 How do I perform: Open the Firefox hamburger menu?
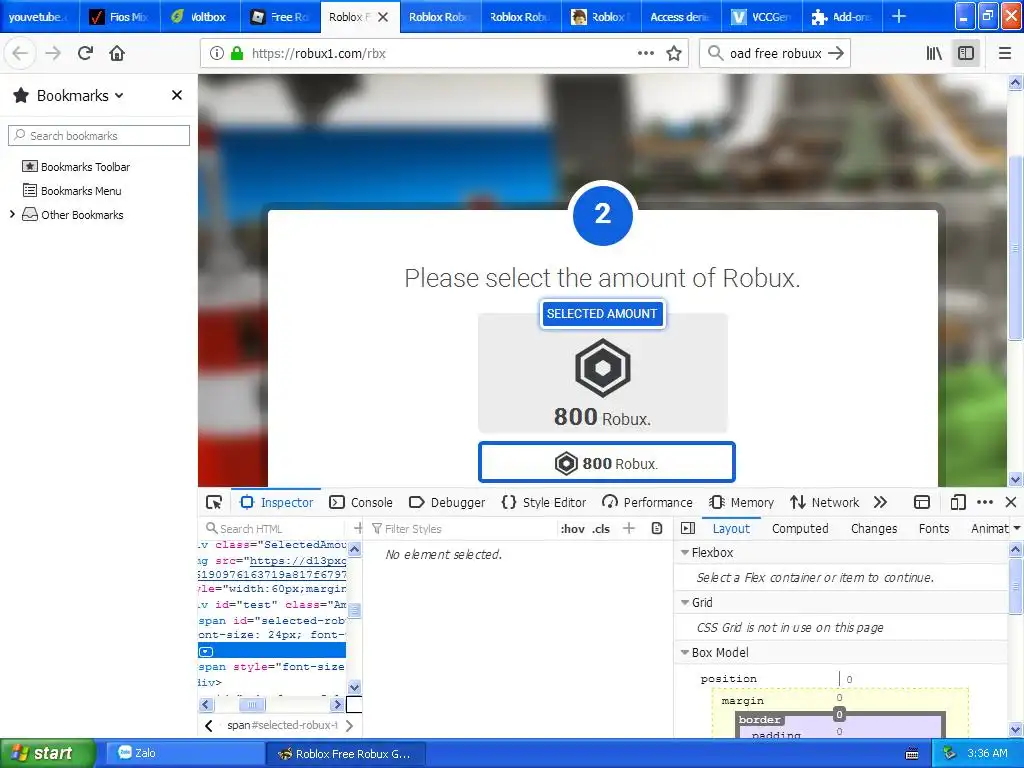[1005, 53]
